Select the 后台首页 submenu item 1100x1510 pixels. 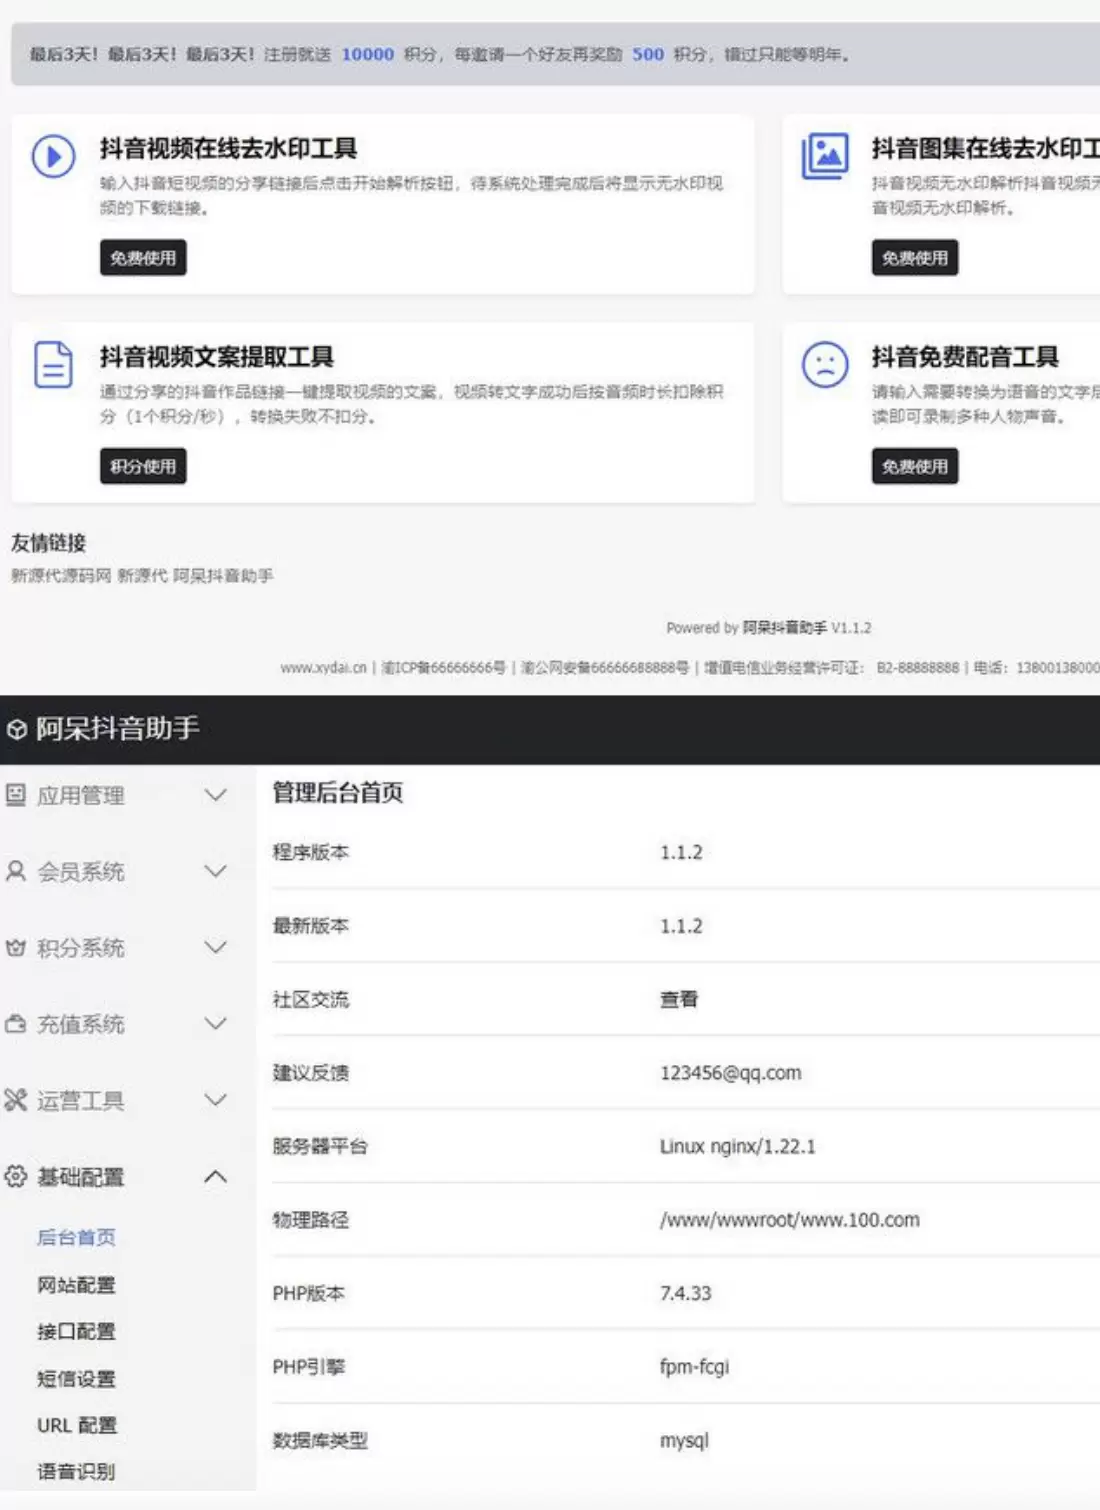(76, 1237)
